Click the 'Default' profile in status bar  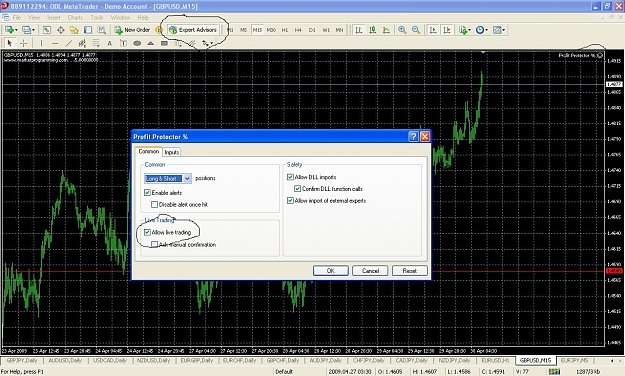284,372
